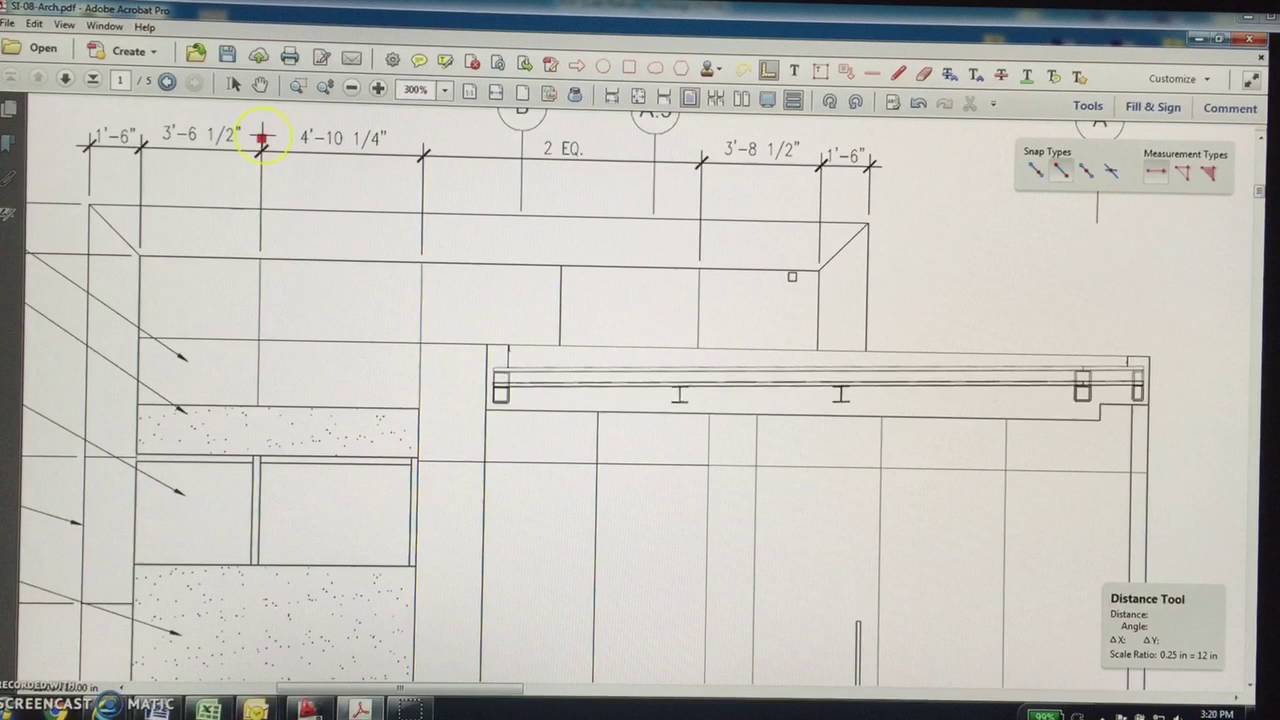
Task: Choose the arrow selection tool
Action: click(x=234, y=85)
